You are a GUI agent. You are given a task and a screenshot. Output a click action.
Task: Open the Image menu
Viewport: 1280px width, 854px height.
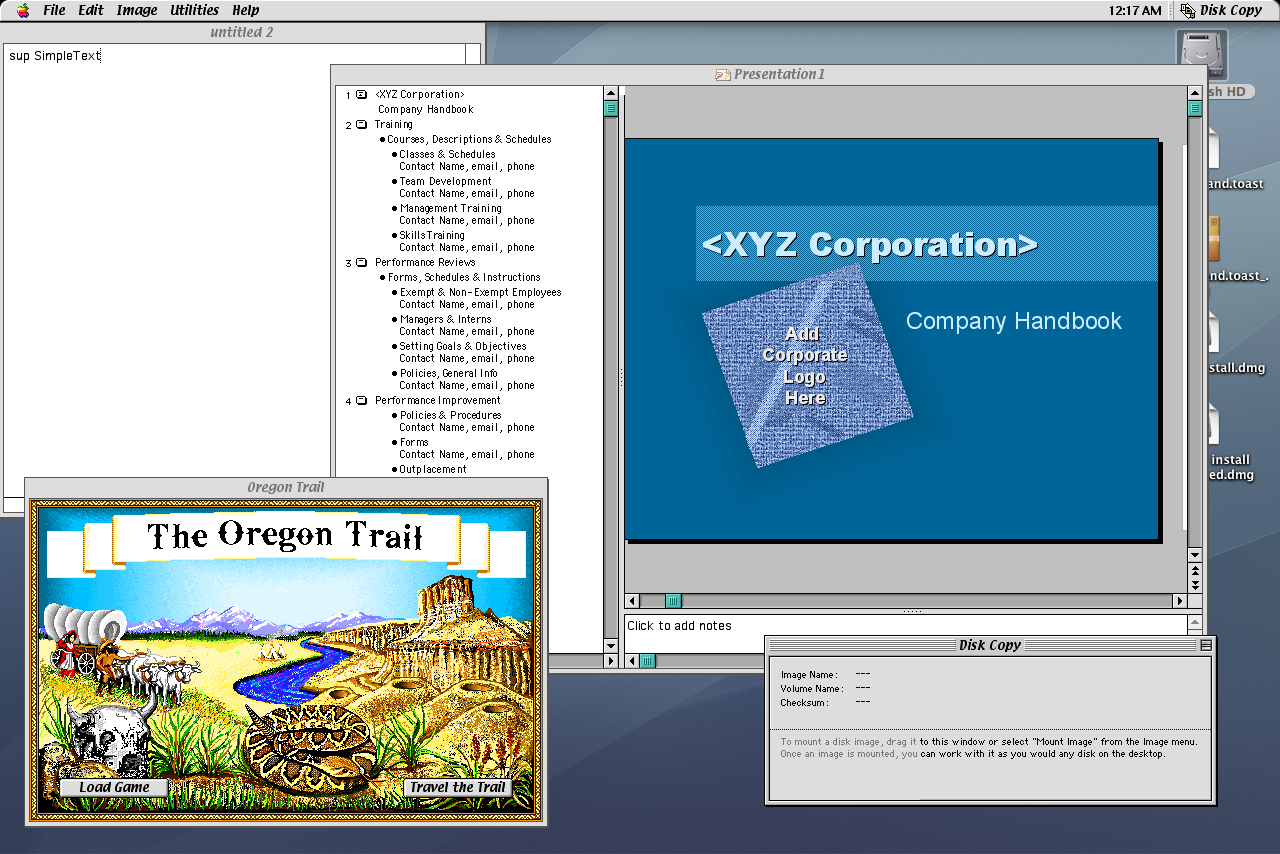(136, 10)
